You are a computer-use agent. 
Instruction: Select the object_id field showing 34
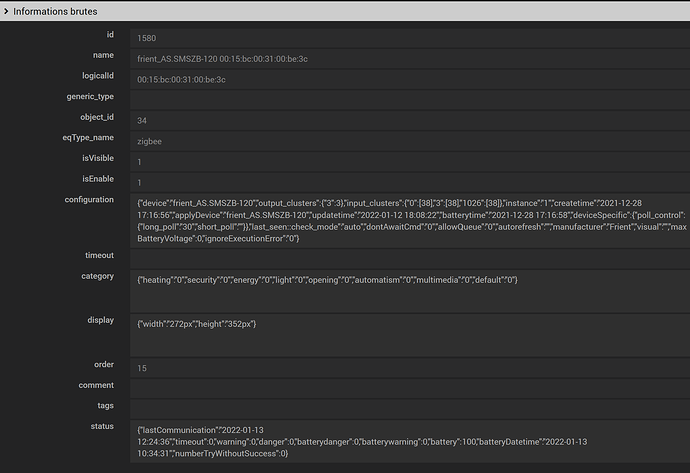pyautogui.click(x=410, y=121)
